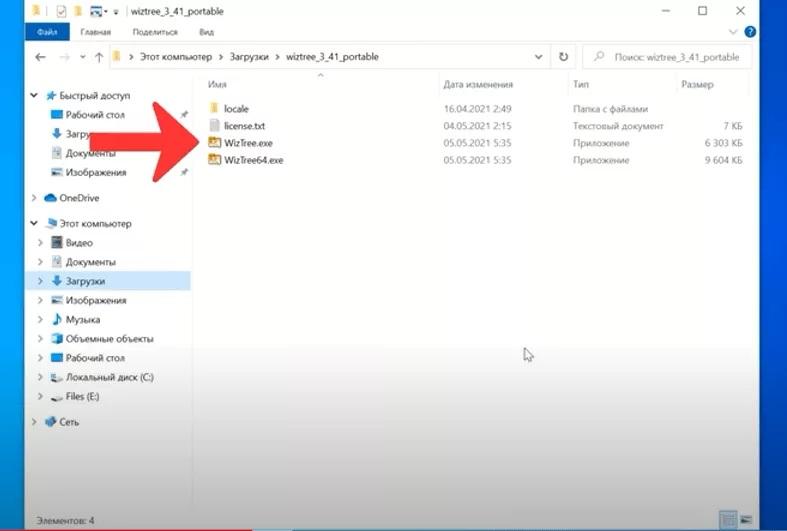
Task: Open recent locations dropdown arrow
Action: point(83,57)
